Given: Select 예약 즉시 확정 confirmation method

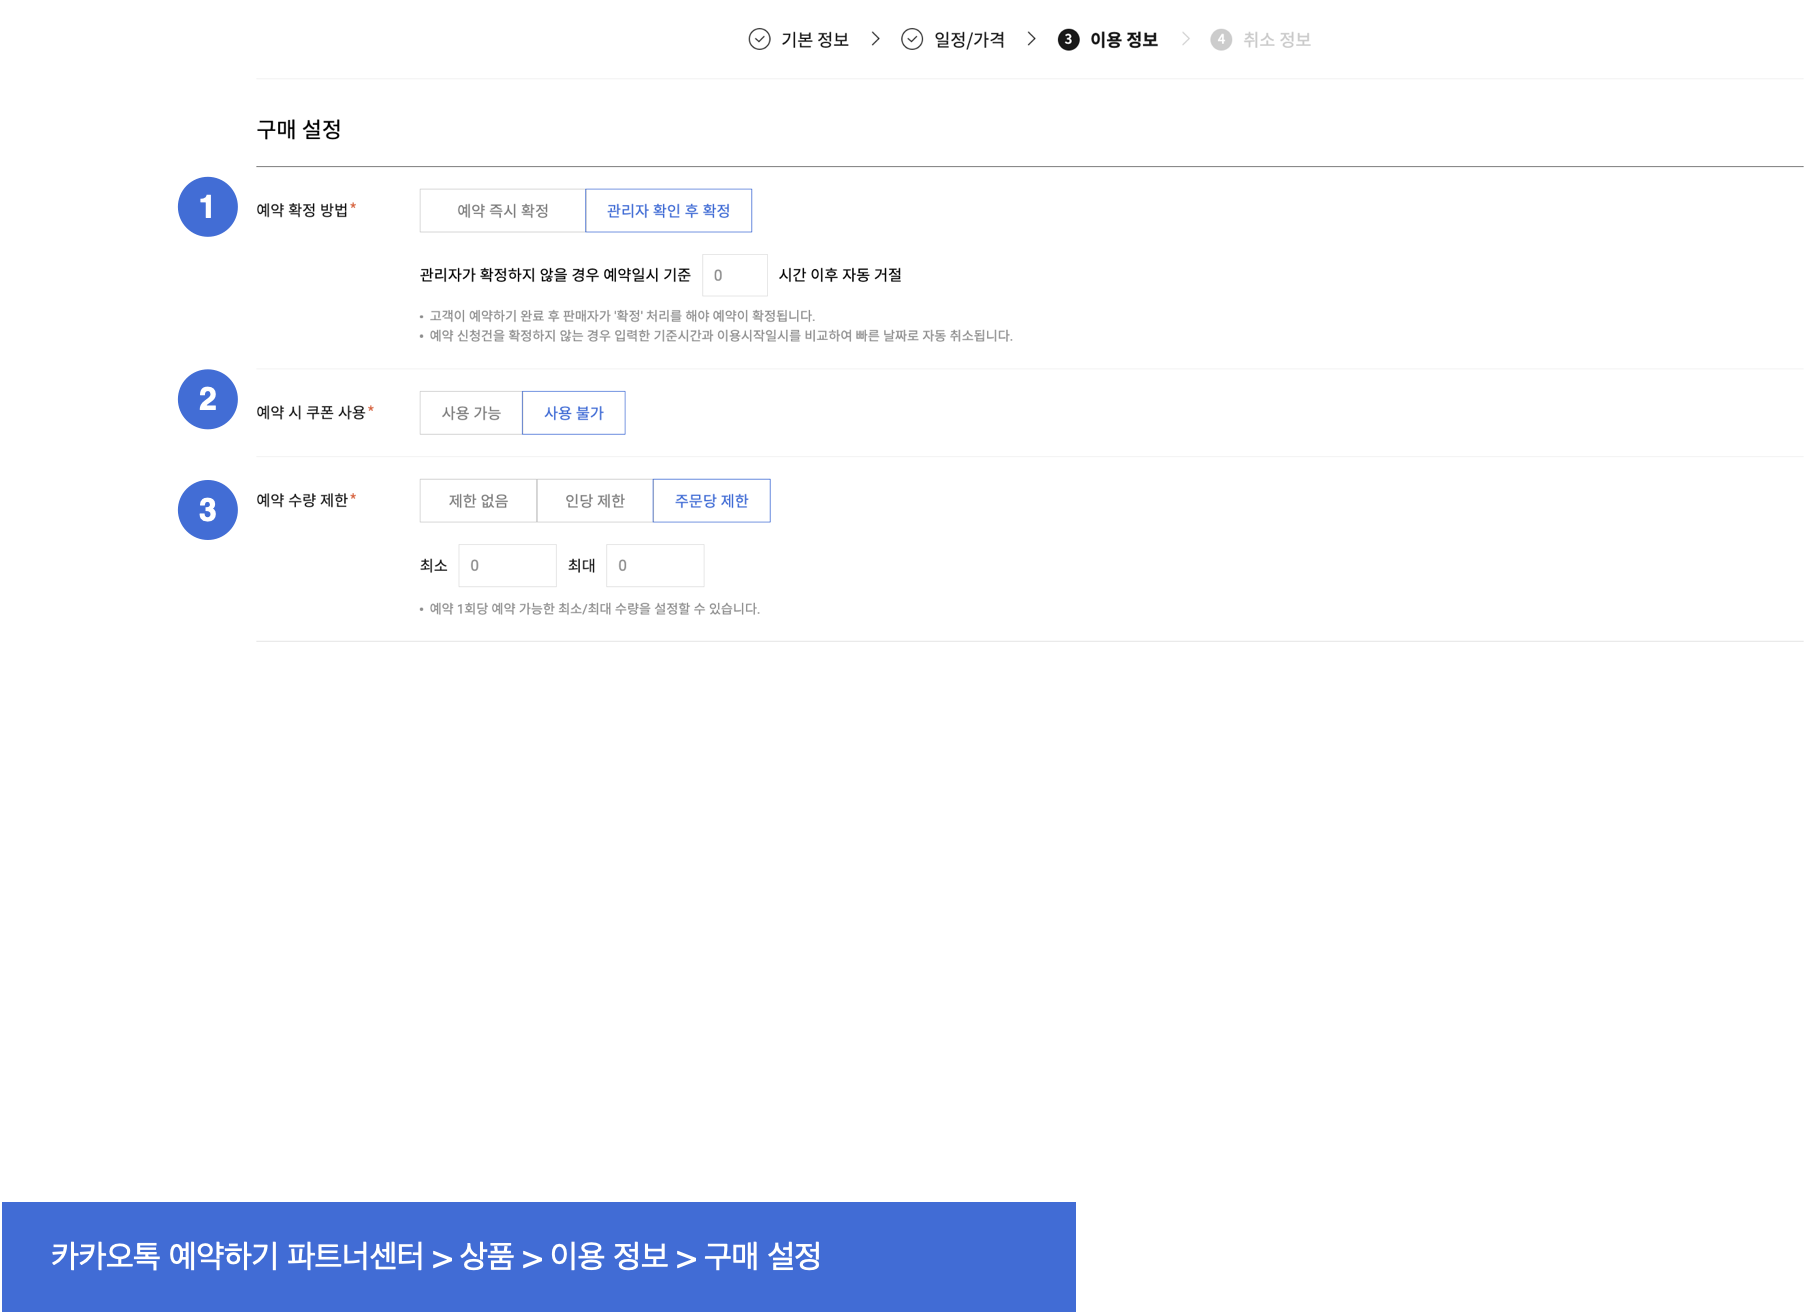Looking at the screenshot, I should click(x=502, y=211).
